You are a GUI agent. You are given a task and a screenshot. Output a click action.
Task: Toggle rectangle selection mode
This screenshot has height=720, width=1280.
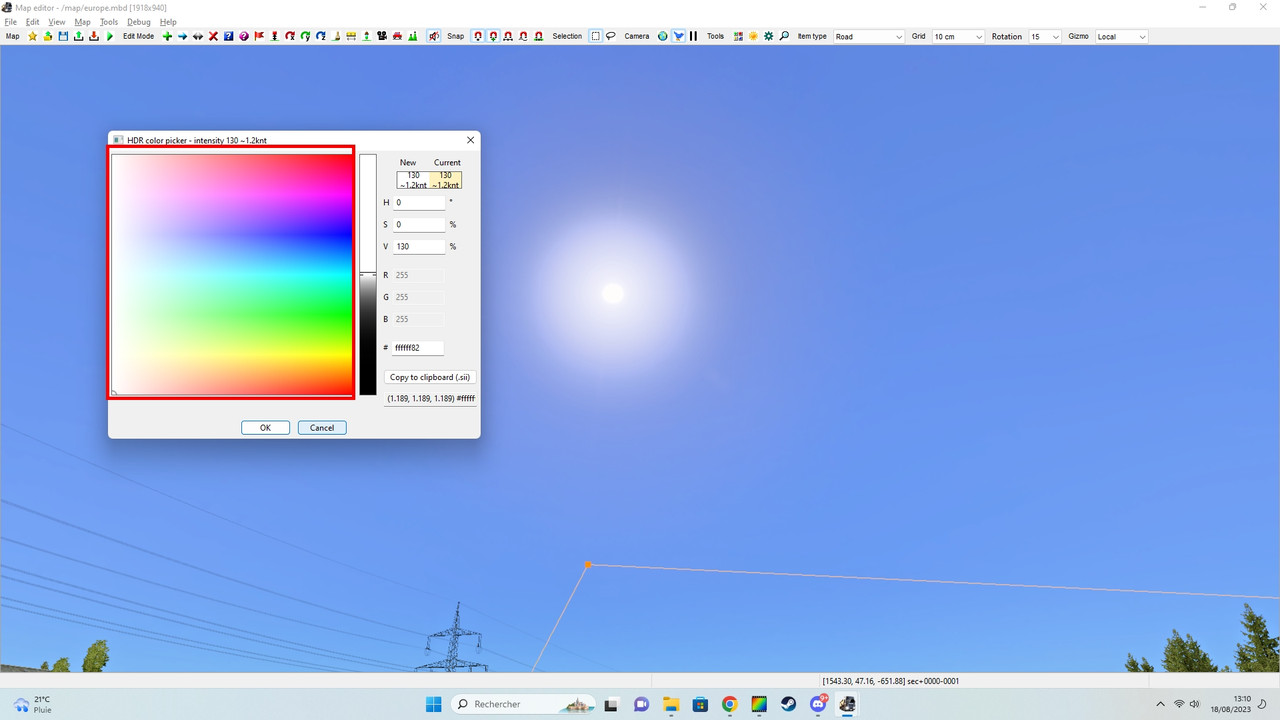click(595, 36)
